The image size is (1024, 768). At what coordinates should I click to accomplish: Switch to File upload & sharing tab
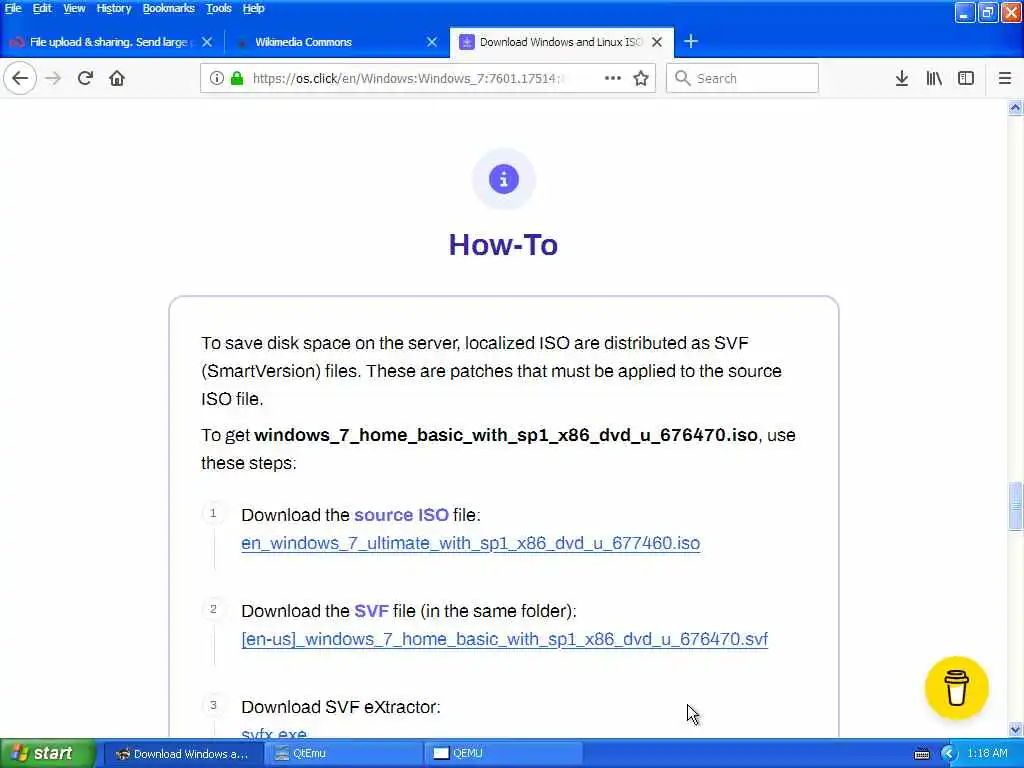(111, 42)
